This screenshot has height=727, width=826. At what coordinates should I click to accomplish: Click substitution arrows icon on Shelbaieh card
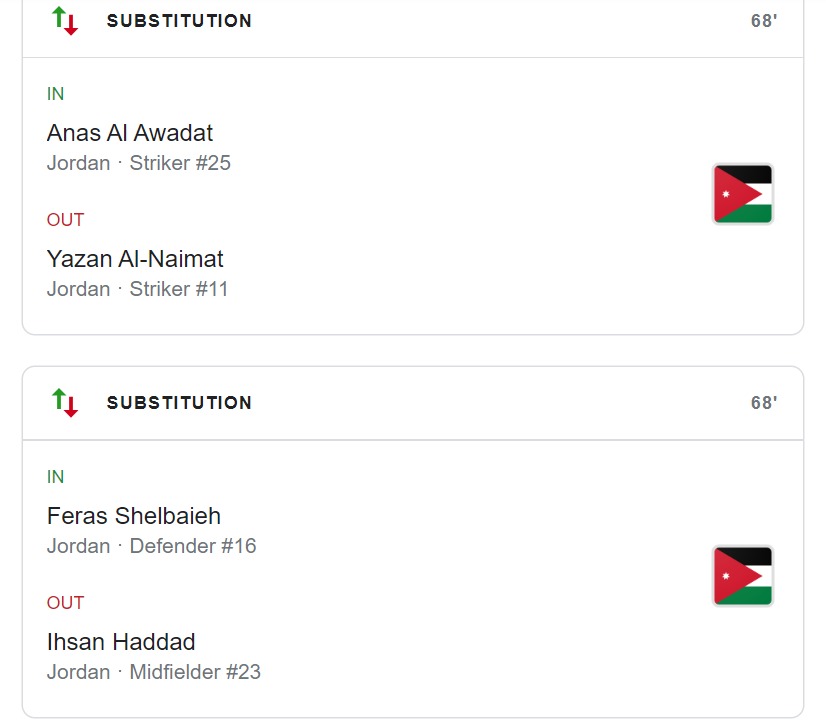coord(65,403)
